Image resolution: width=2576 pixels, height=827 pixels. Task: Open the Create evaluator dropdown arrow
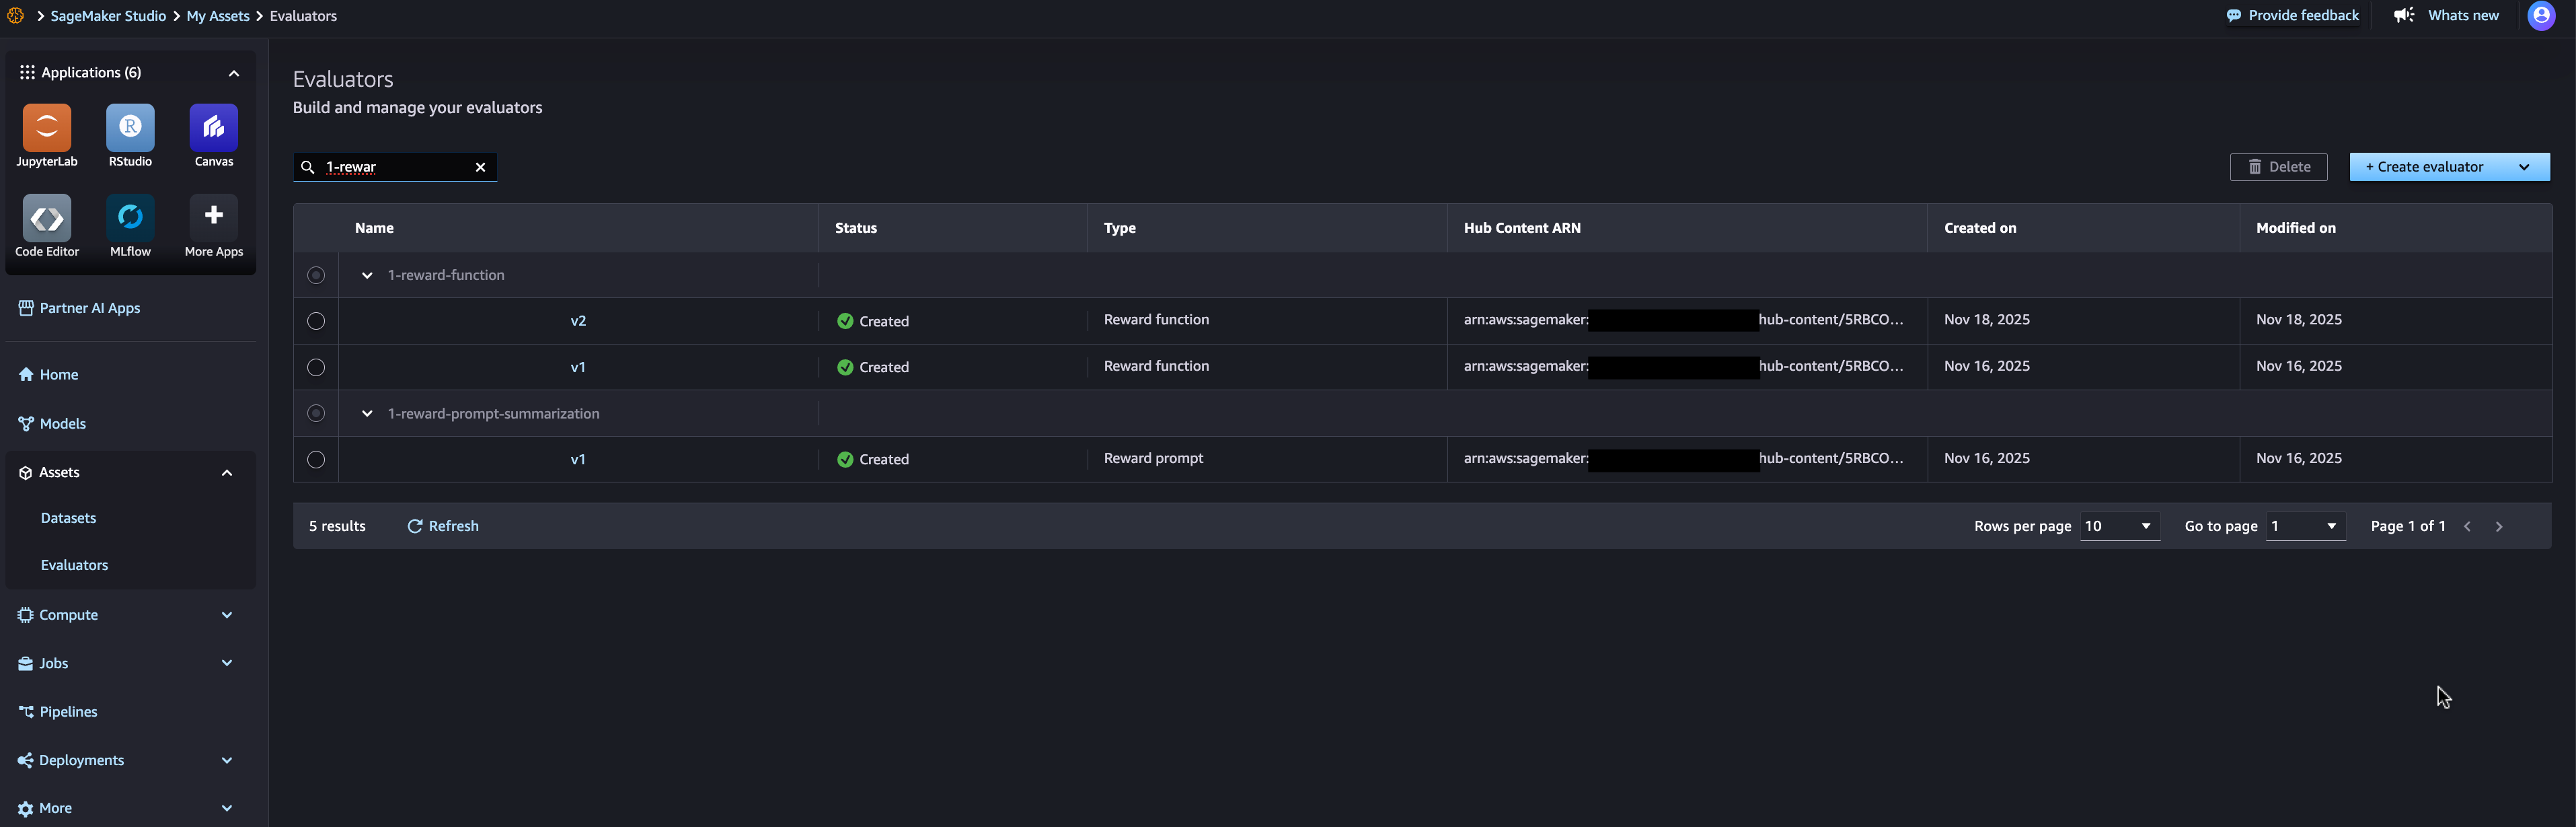coord(2523,167)
